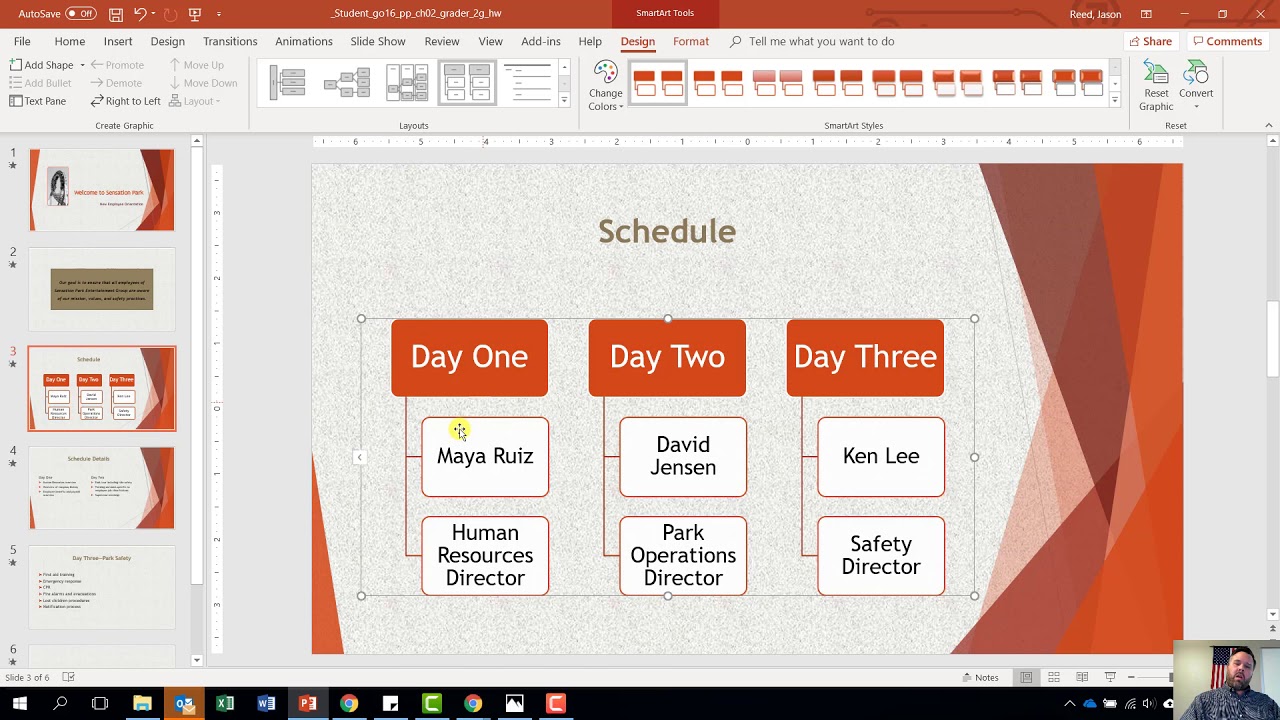Open Excel from the taskbar

tap(225, 704)
